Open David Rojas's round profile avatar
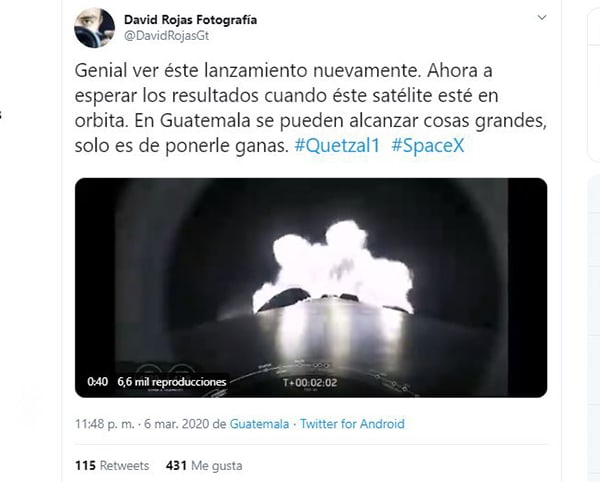This screenshot has height=482, width=600. pos(94,28)
